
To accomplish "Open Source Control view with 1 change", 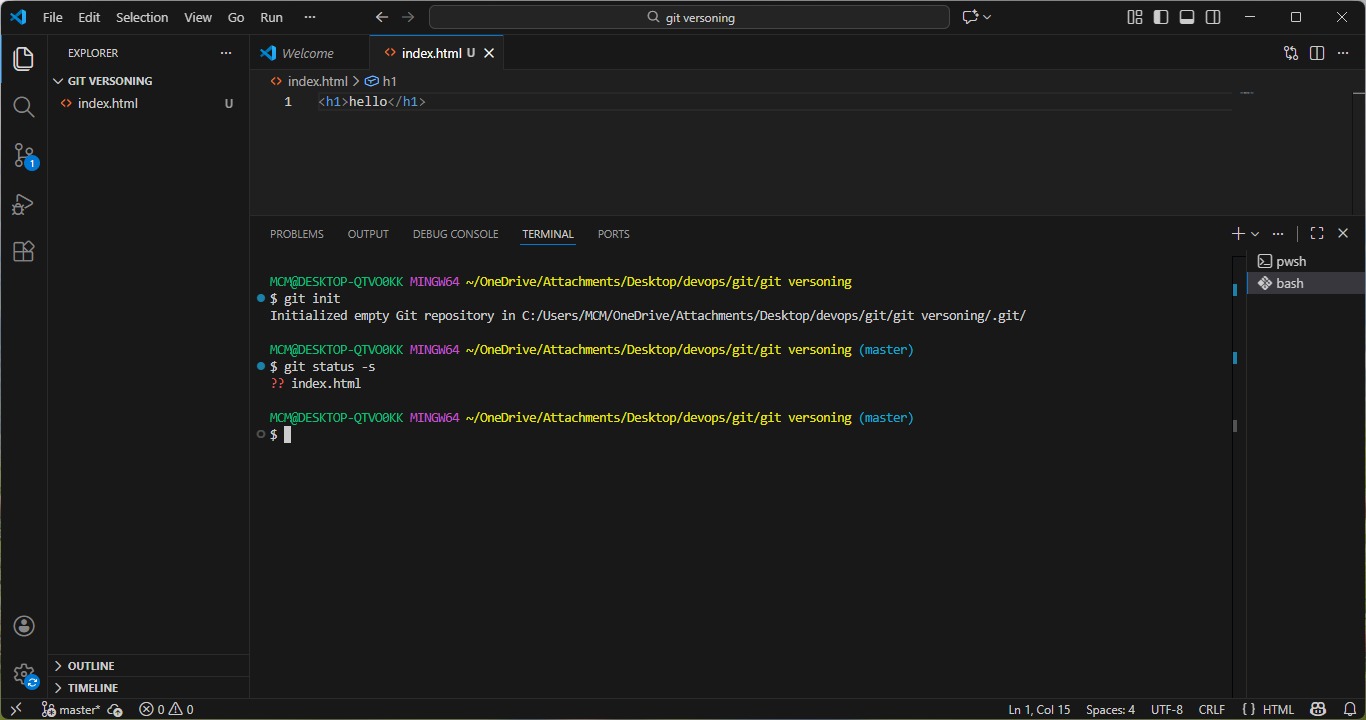I will [x=24, y=155].
